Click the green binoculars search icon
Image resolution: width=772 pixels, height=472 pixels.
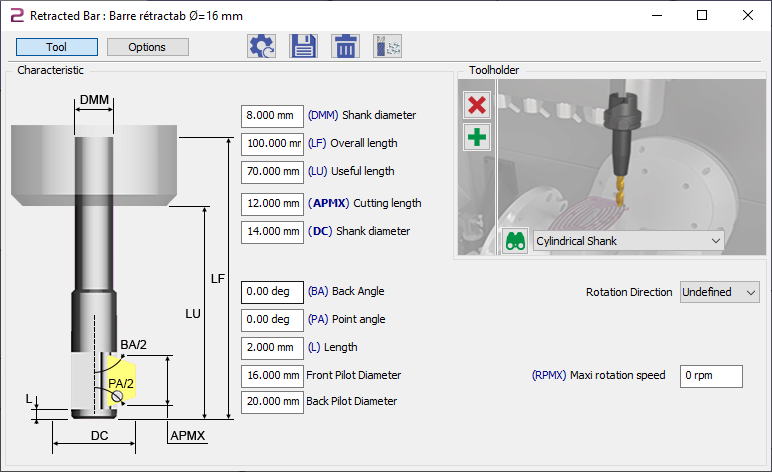click(x=515, y=241)
